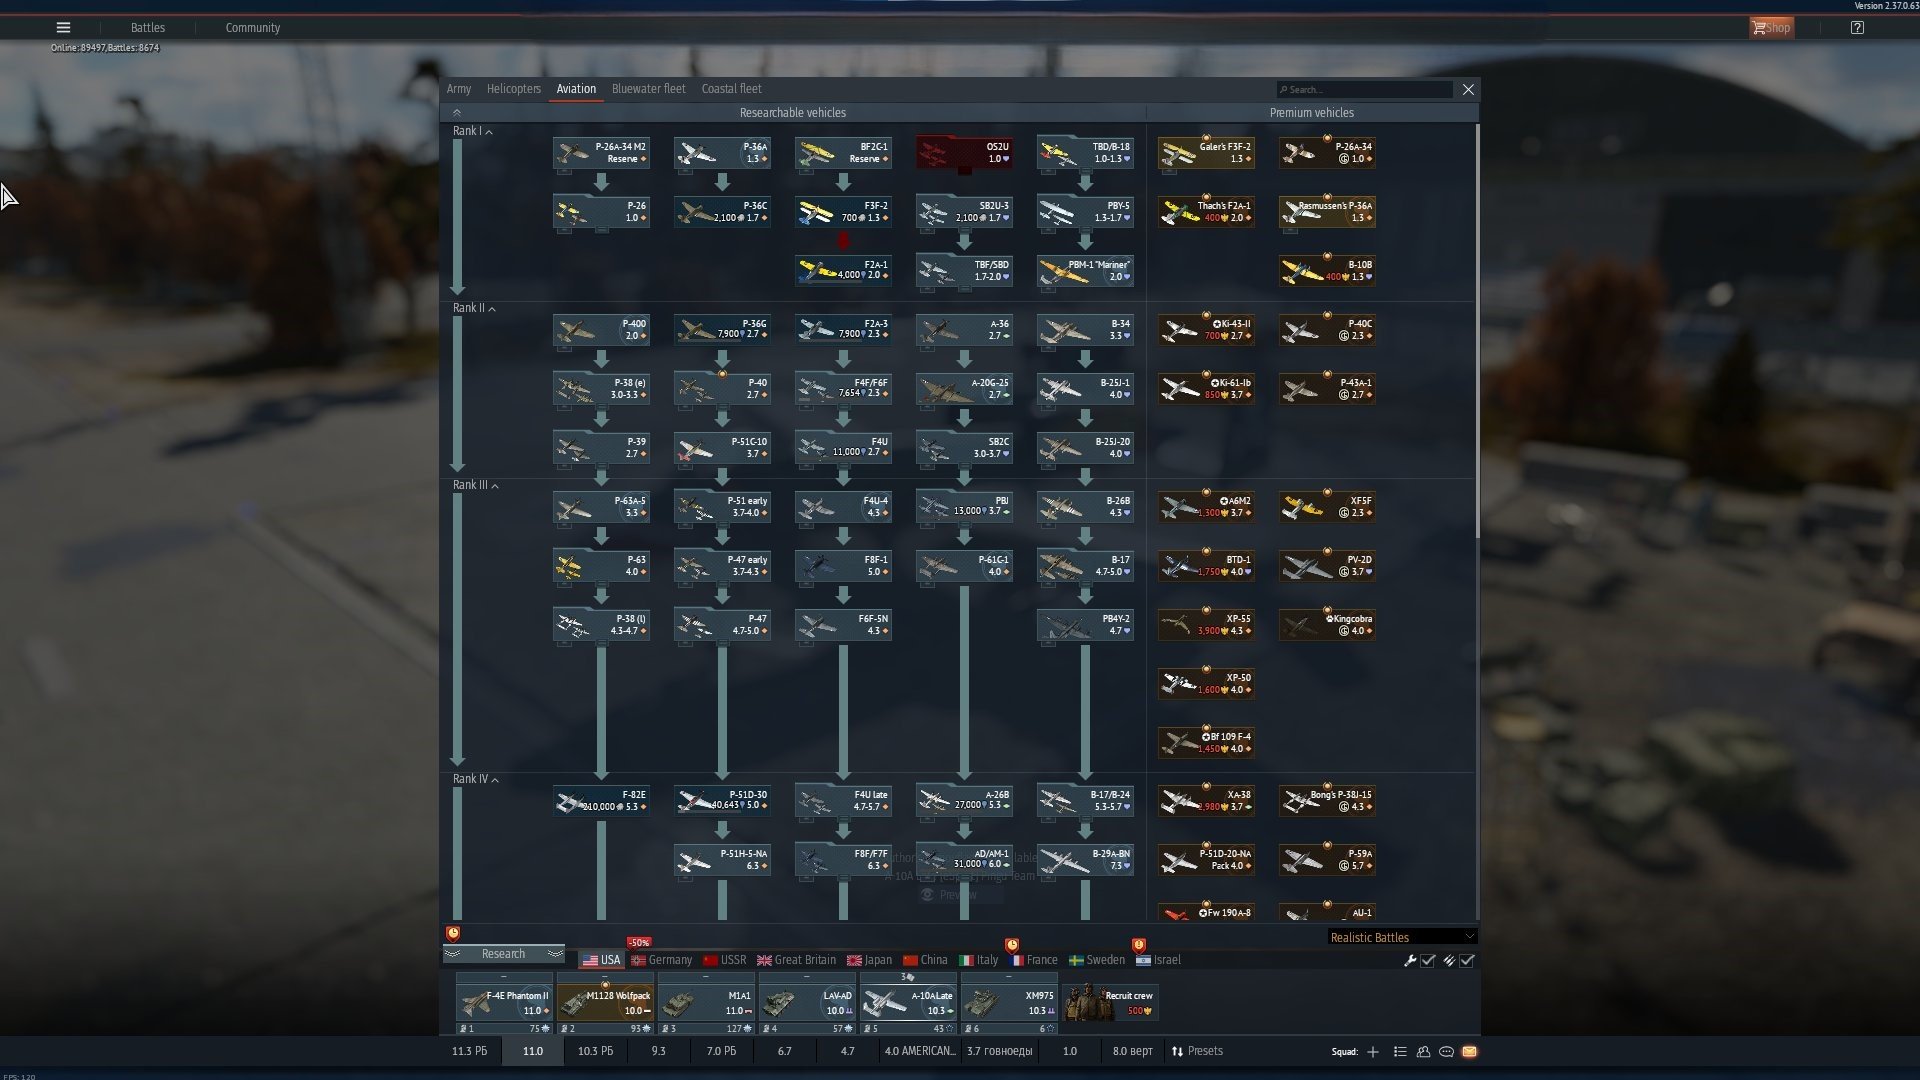1920x1080 pixels.
Task: Select premium Bong's P-38J-15 card
Action: click(1327, 800)
